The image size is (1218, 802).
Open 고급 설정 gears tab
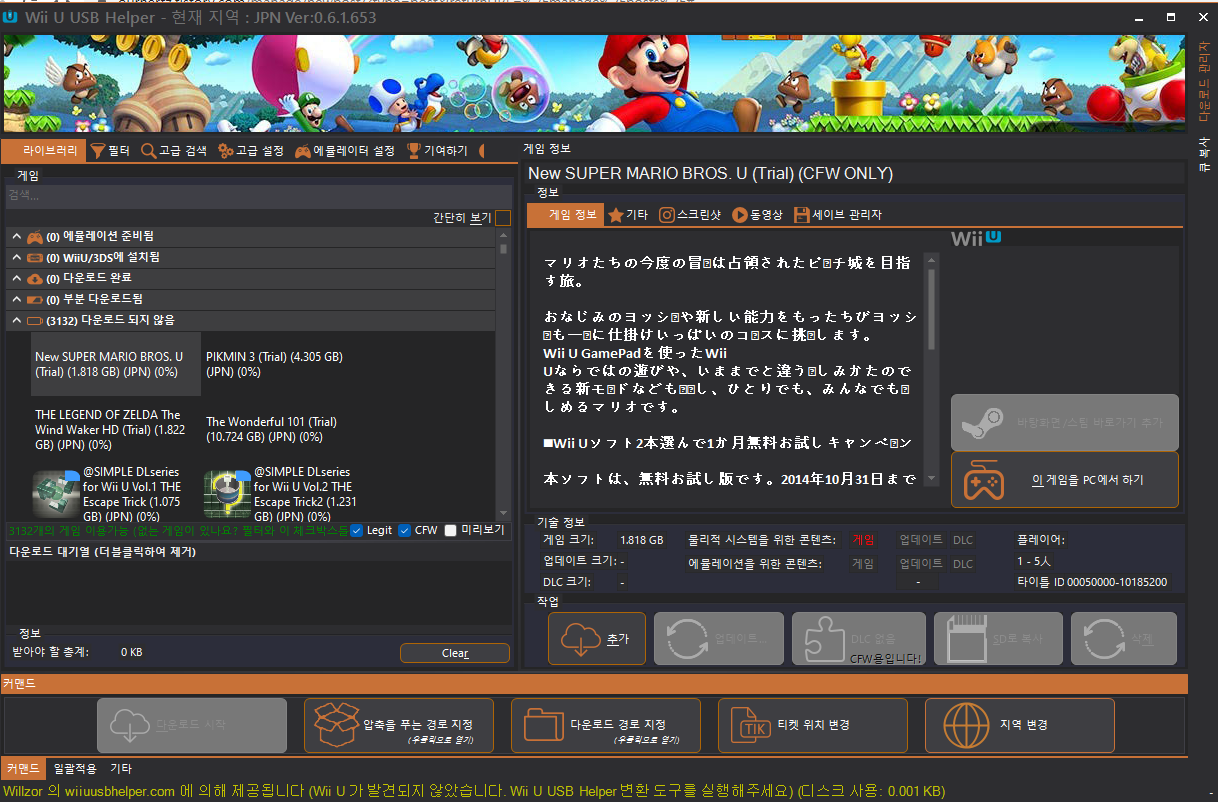click(x=251, y=151)
